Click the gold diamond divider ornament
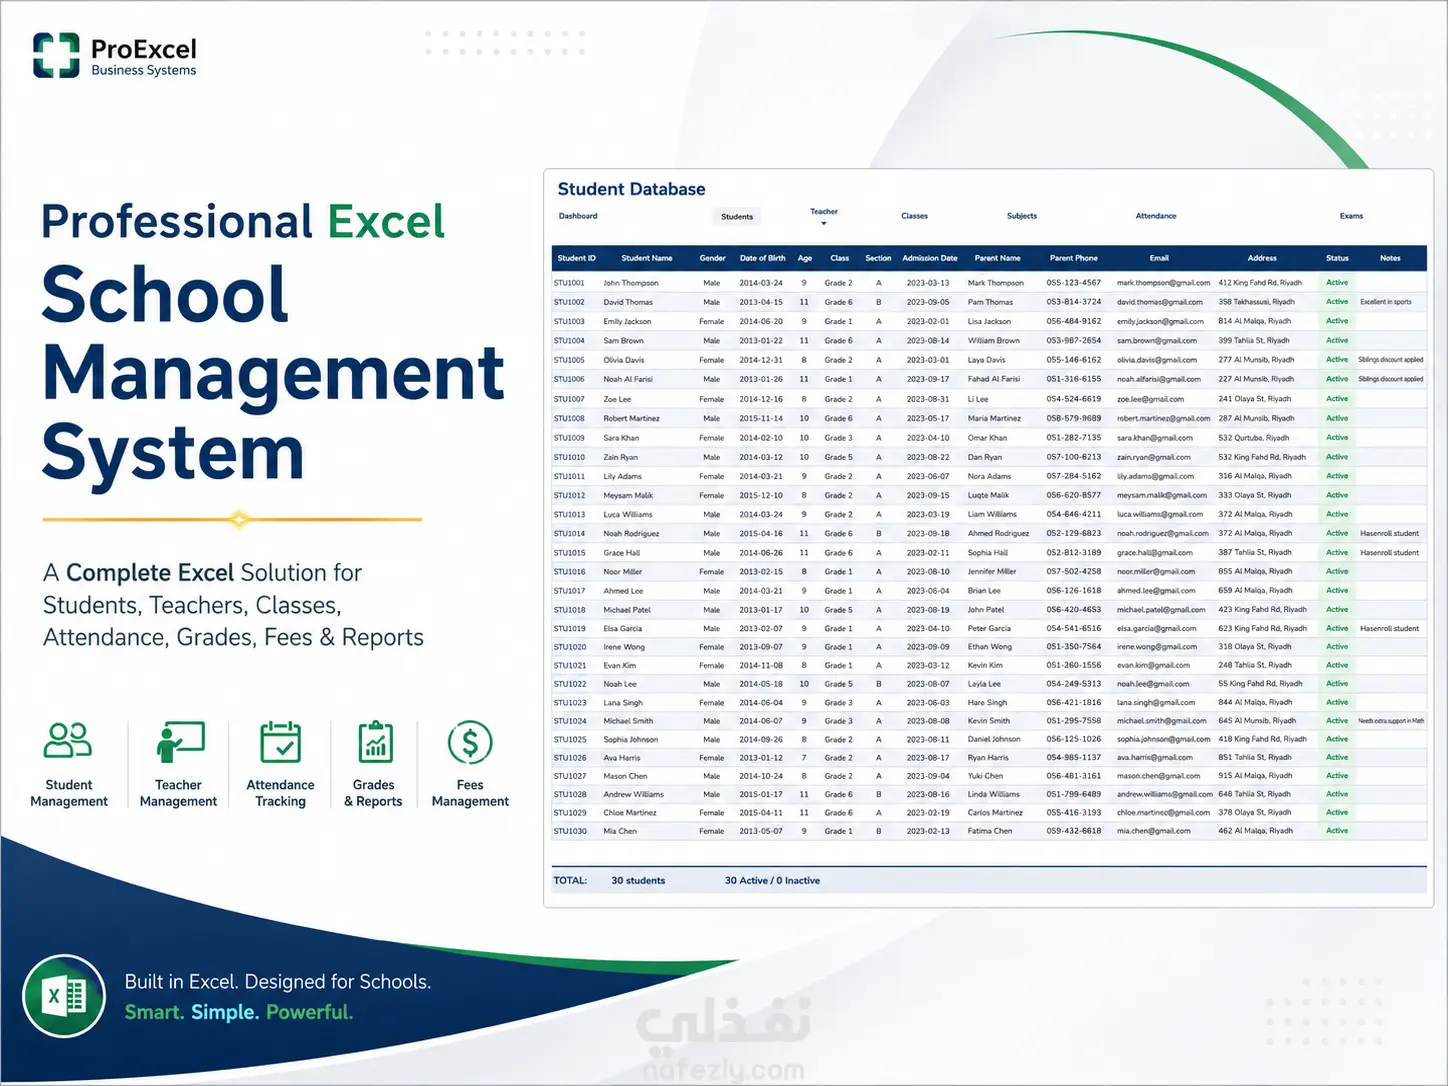The height and width of the screenshot is (1086, 1448). pyautogui.click(x=239, y=519)
